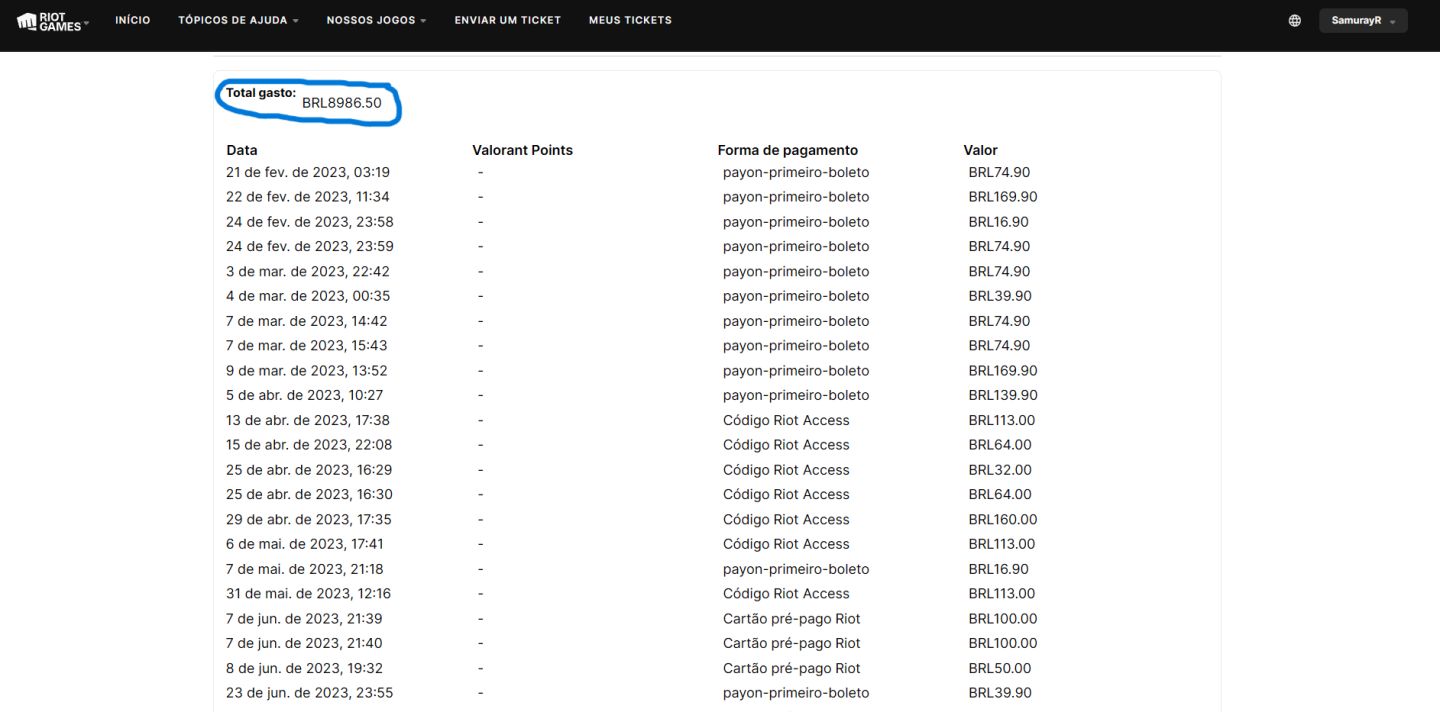
Task: Click the Riot Games logo
Action: (x=48, y=20)
